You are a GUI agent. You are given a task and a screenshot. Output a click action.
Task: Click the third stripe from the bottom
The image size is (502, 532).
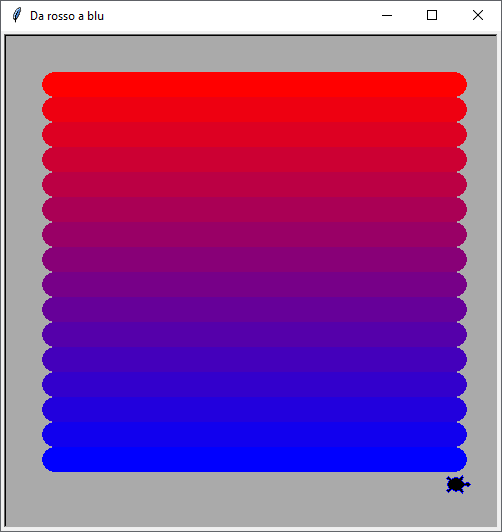pyautogui.click(x=254, y=410)
